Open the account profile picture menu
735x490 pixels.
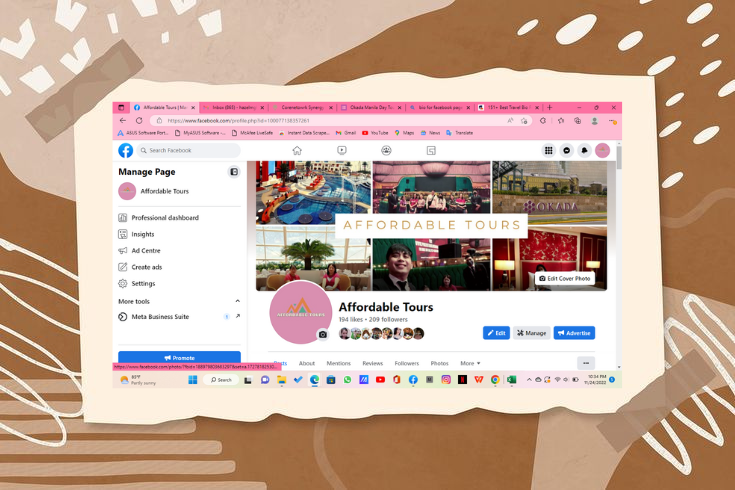[x=602, y=151]
